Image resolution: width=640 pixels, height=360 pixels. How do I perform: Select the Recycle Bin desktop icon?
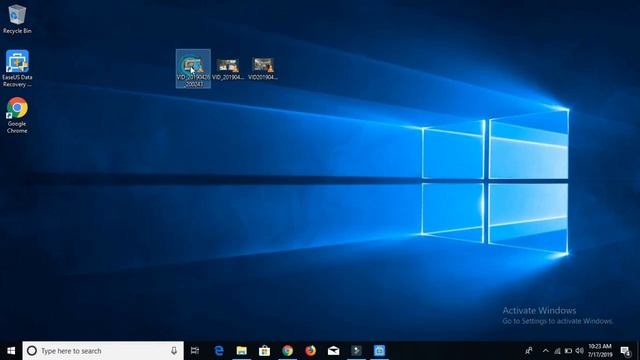[17, 19]
